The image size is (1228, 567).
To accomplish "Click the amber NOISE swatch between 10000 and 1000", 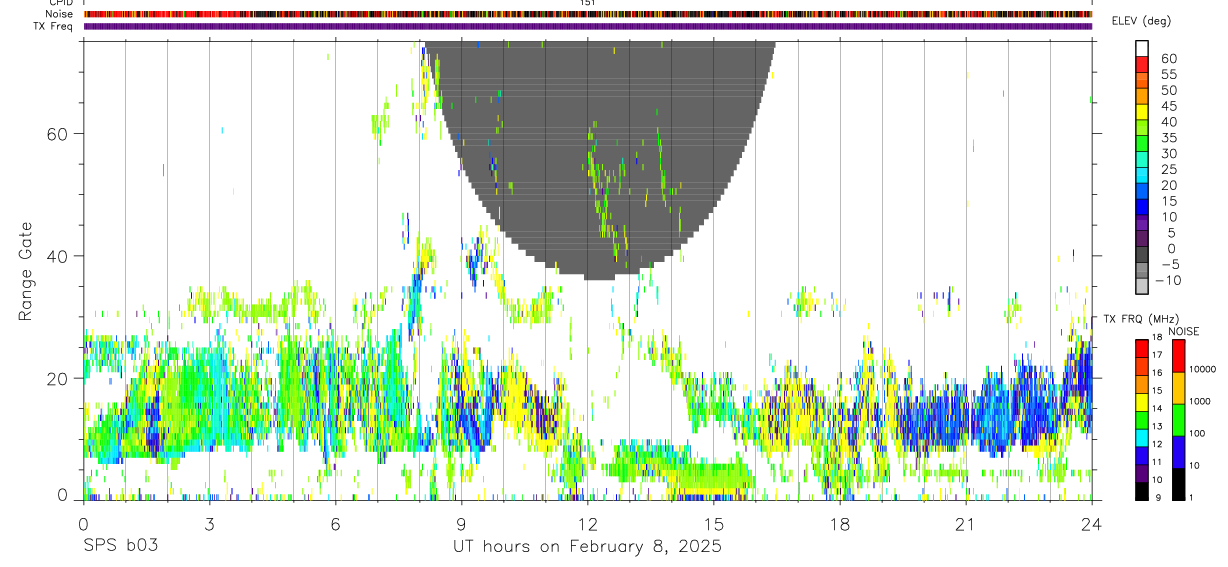I will 1178,388.
